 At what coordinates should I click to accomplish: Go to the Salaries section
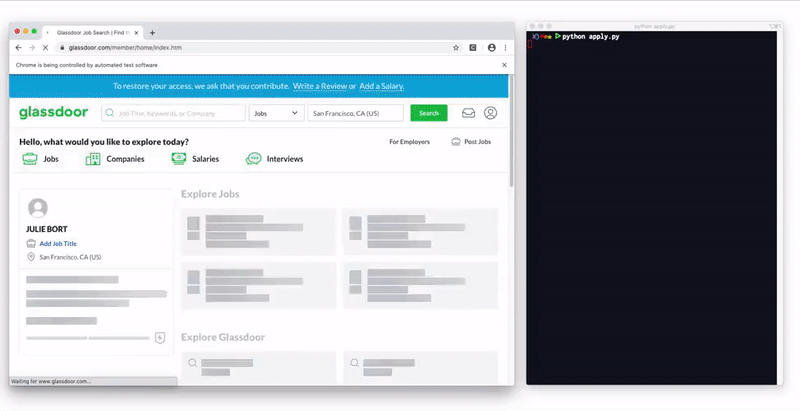(x=206, y=159)
